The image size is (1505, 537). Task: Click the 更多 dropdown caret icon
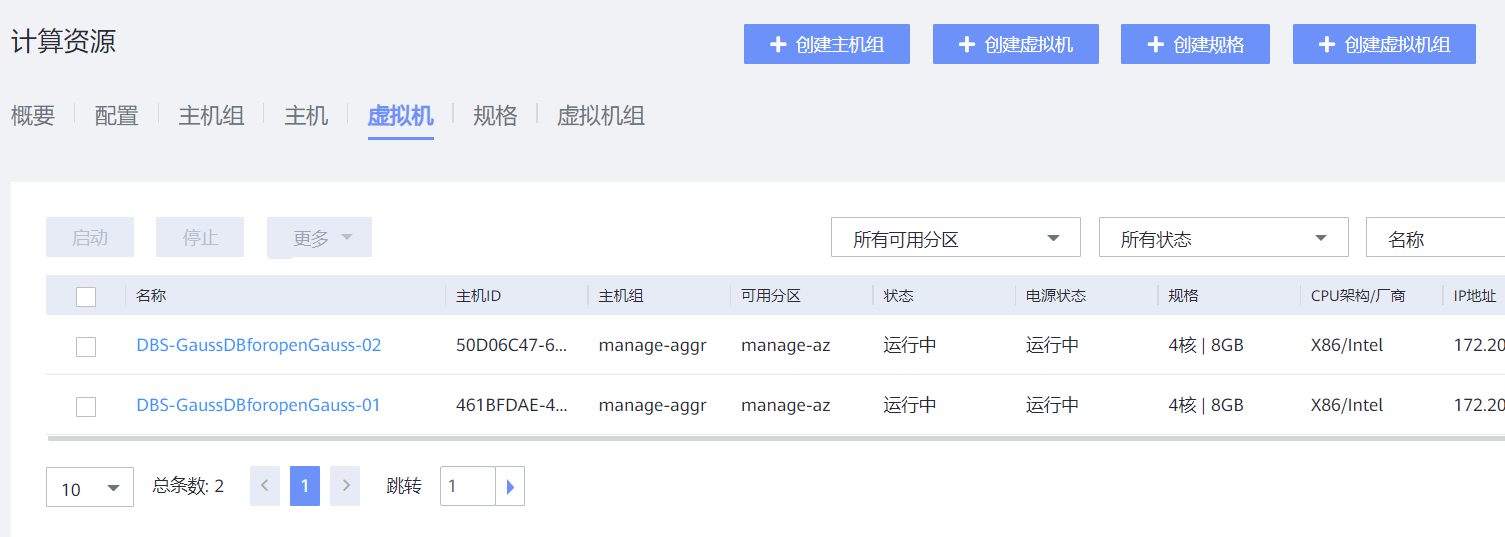tap(347, 237)
